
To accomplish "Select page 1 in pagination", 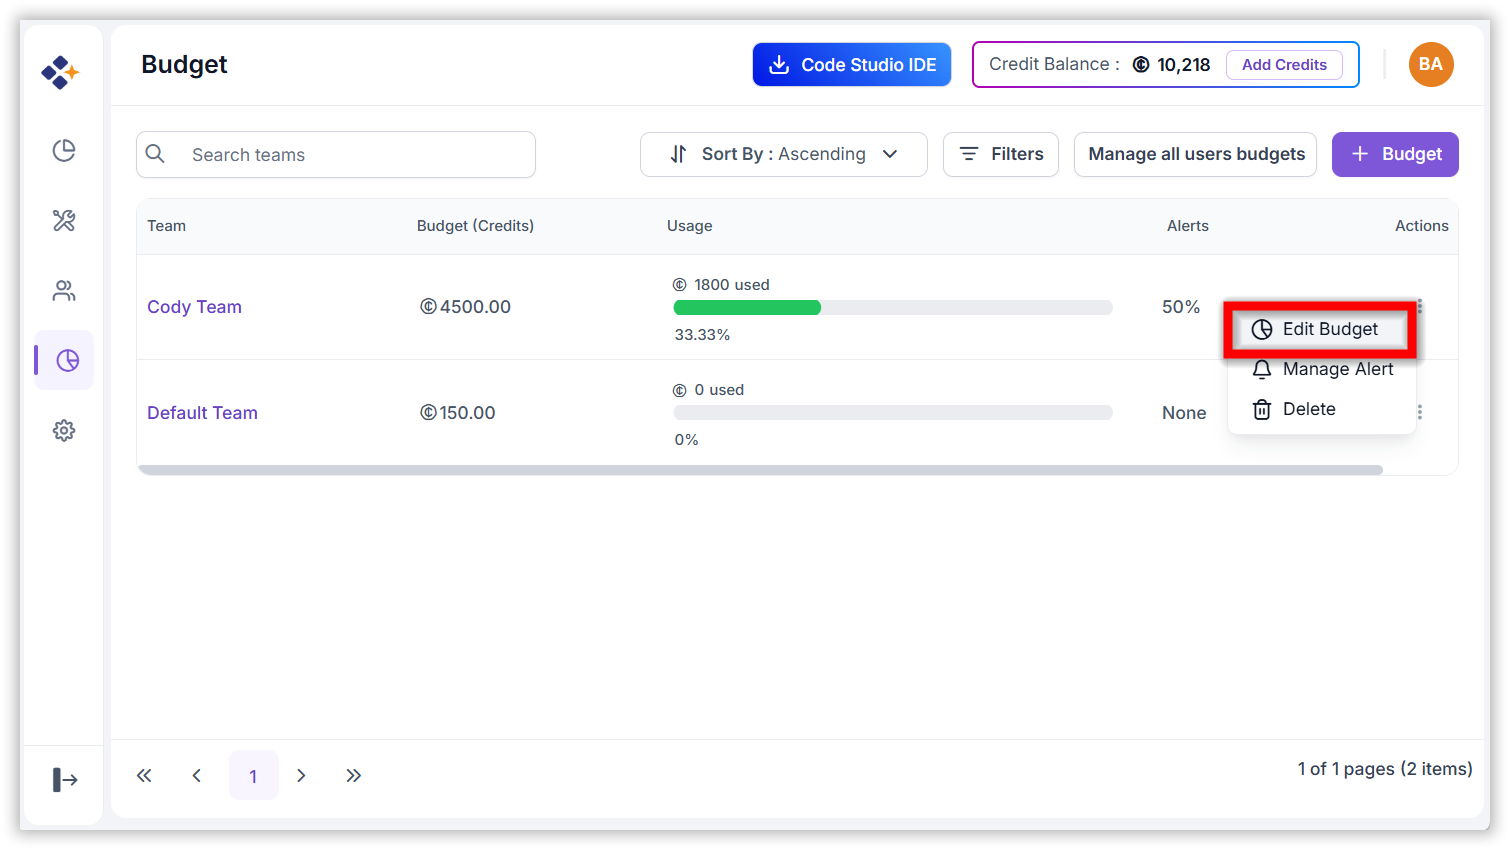I will 253,775.
